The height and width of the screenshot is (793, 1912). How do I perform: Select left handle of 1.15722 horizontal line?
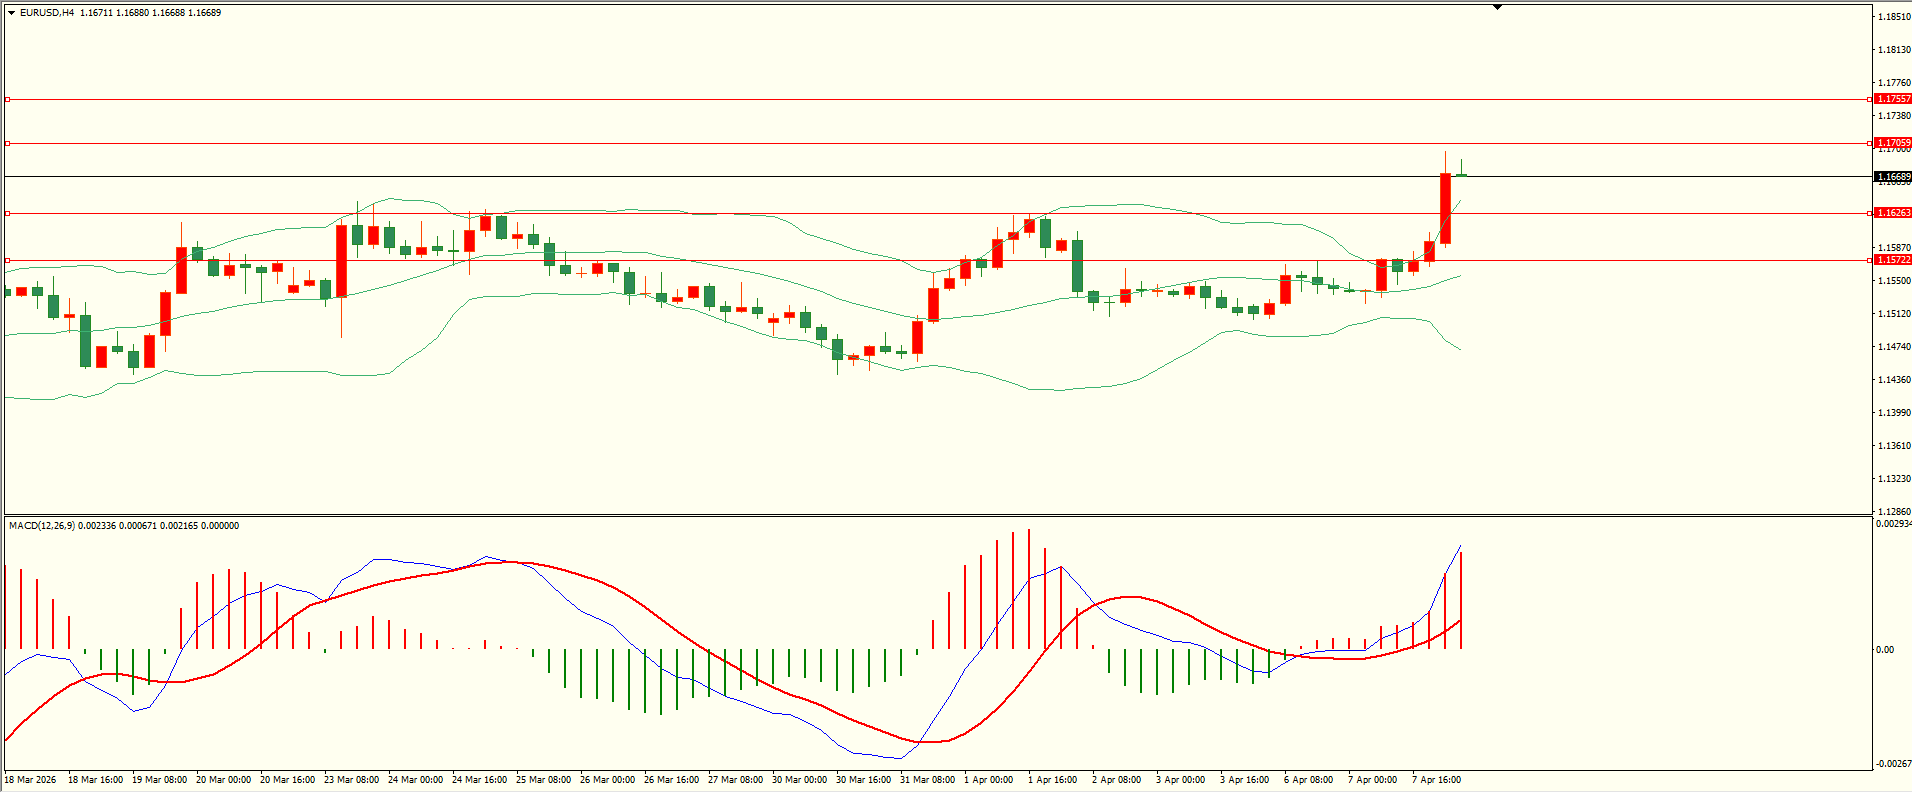point(8,260)
